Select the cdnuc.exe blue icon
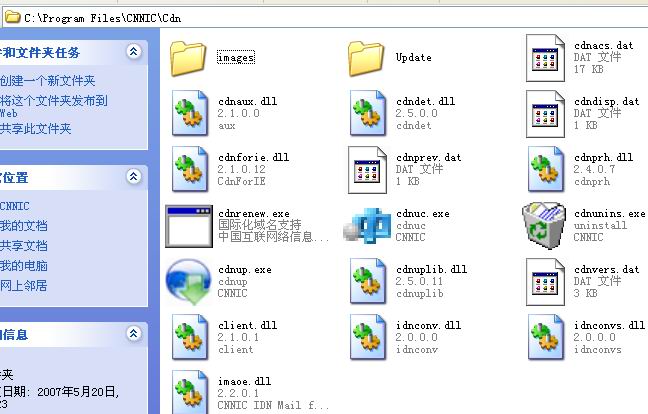 367,226
